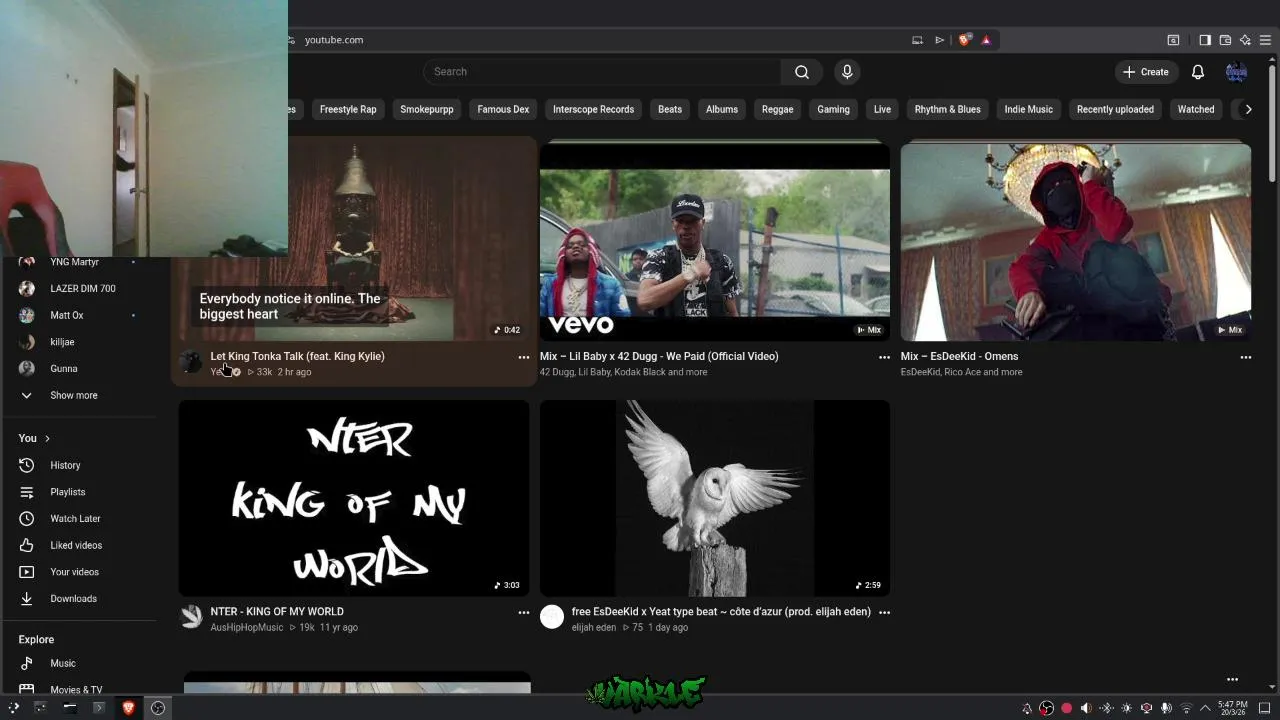Select the Rhythm & Blues chip
This screenshot has height=720, width=1280.
click(947, 109)
